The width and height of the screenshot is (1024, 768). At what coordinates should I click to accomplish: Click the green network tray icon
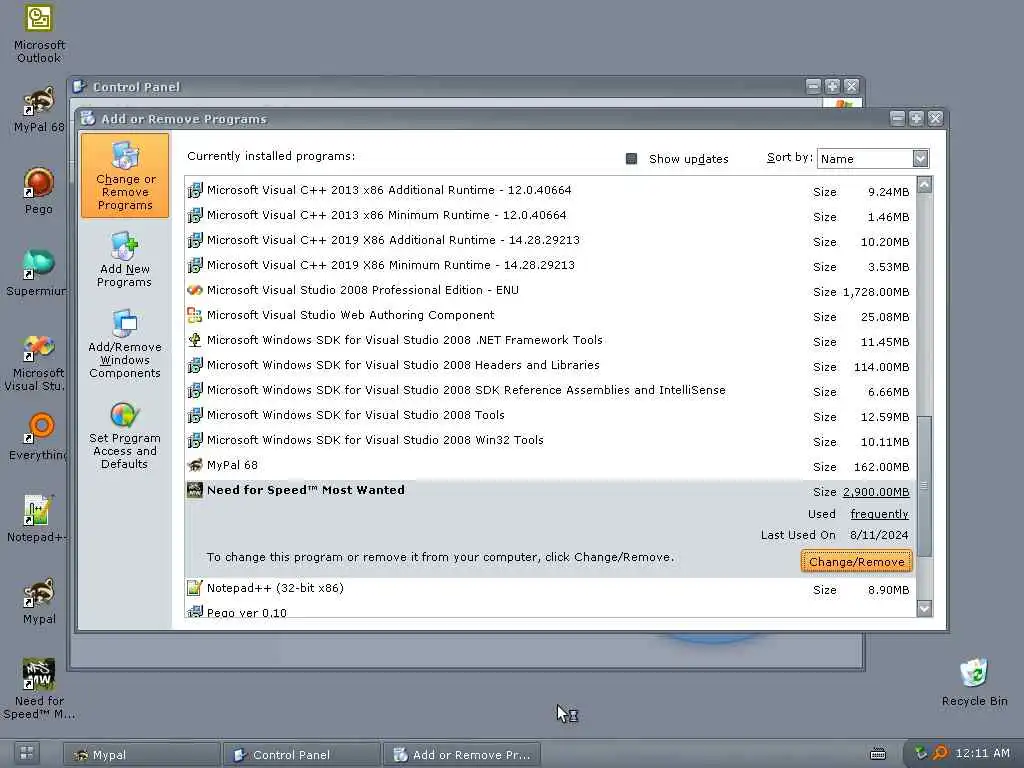(x=921, y=753)
